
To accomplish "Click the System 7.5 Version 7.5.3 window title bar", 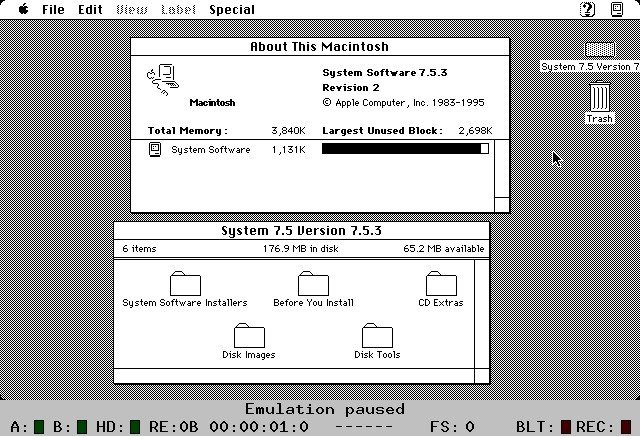I will tap(302, 231).
